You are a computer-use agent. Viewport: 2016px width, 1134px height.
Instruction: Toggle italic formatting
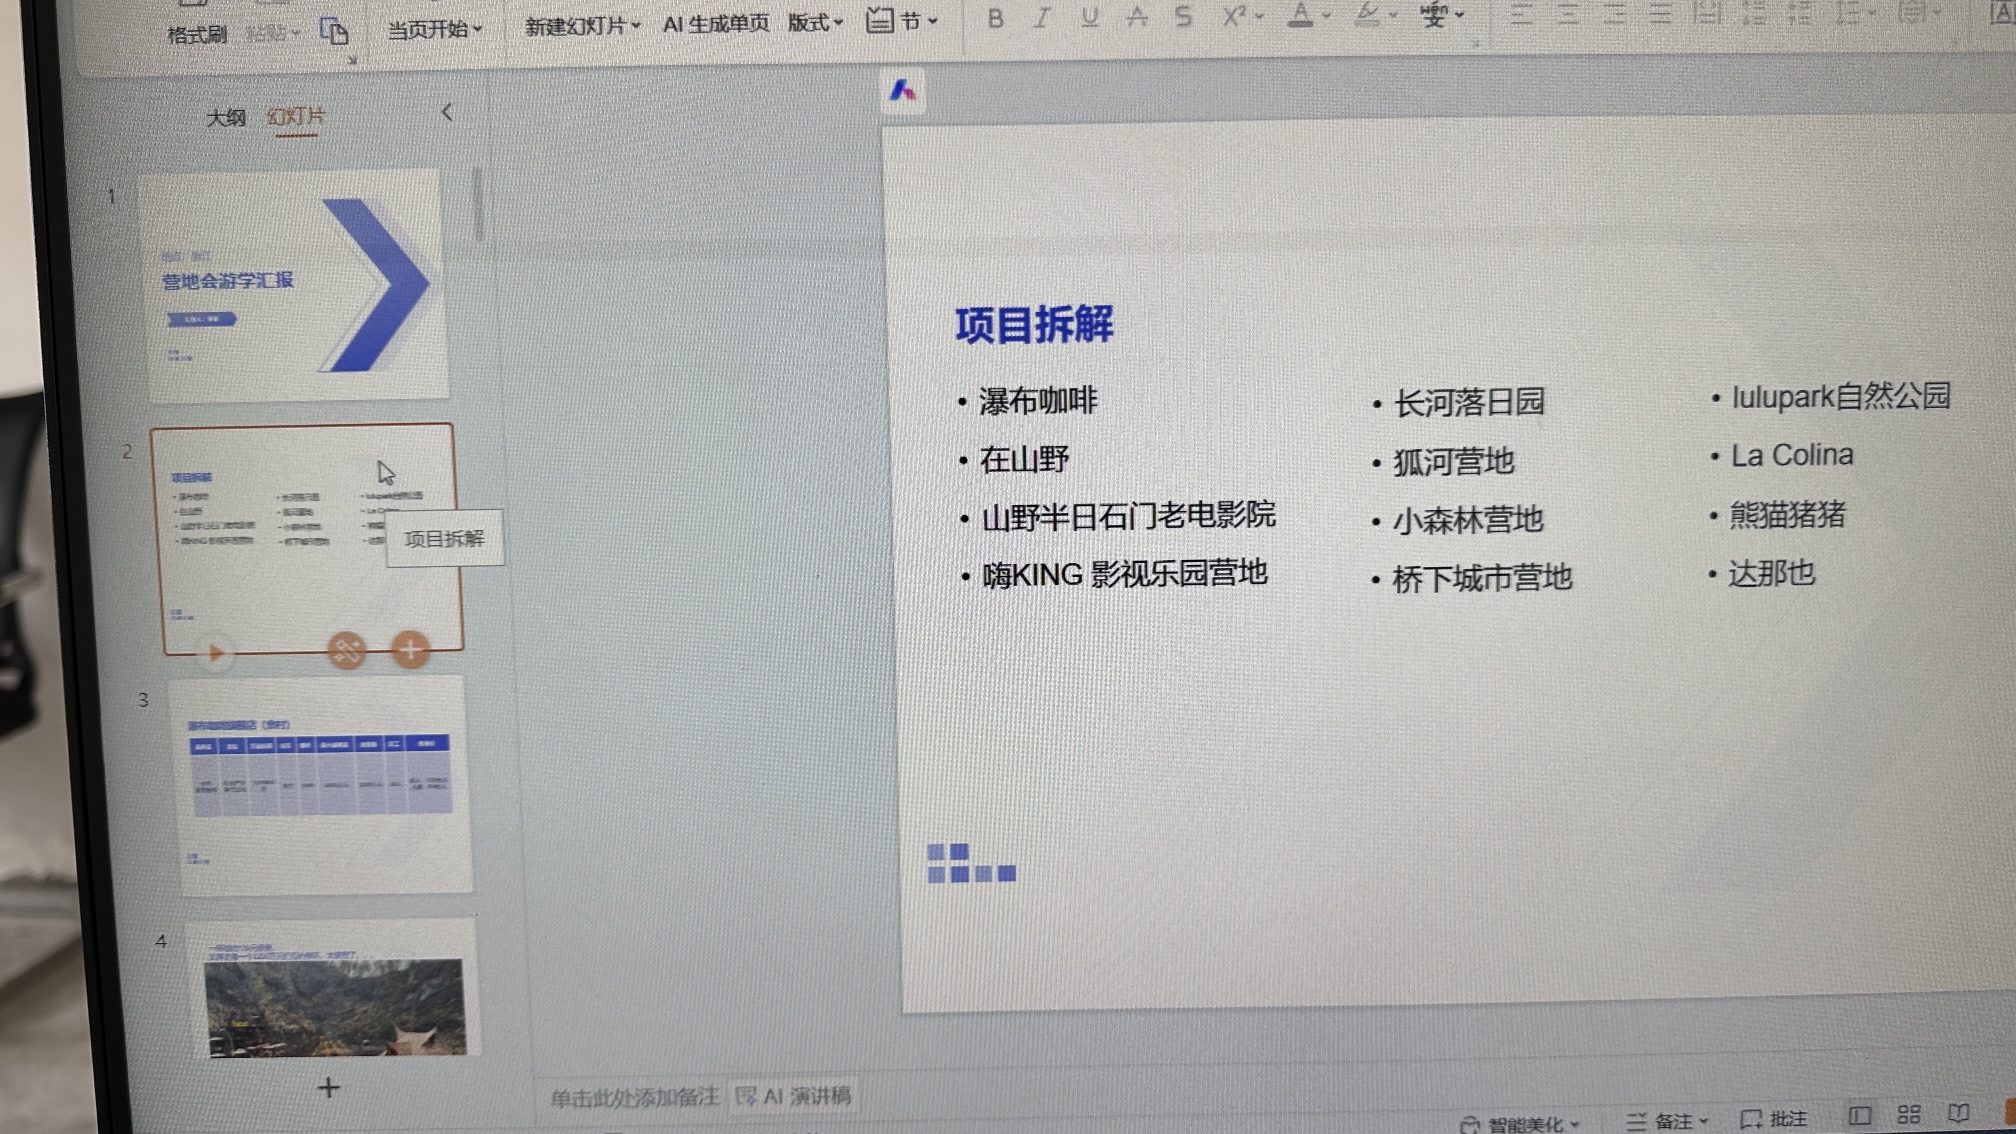tap(1041, 18)
